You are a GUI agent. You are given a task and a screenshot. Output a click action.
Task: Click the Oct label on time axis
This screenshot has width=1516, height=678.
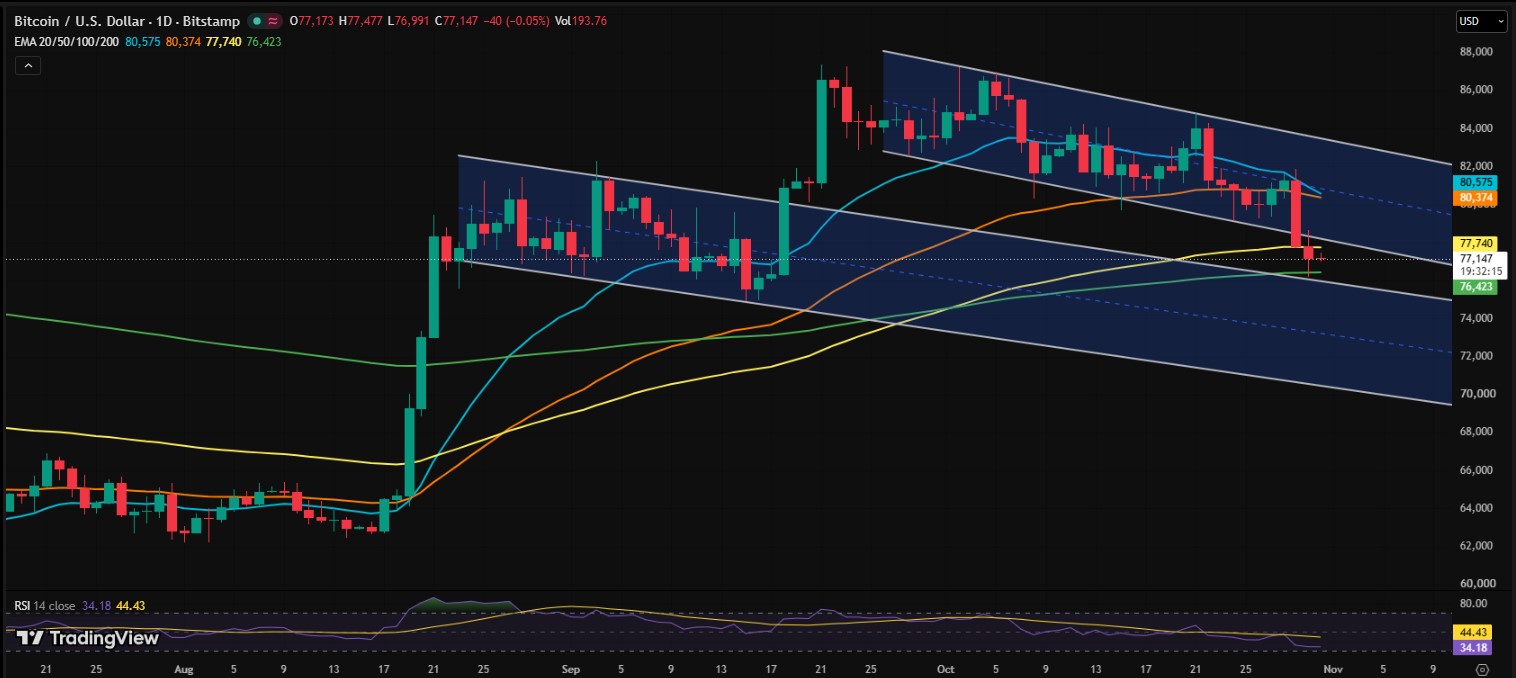point(947,668)
